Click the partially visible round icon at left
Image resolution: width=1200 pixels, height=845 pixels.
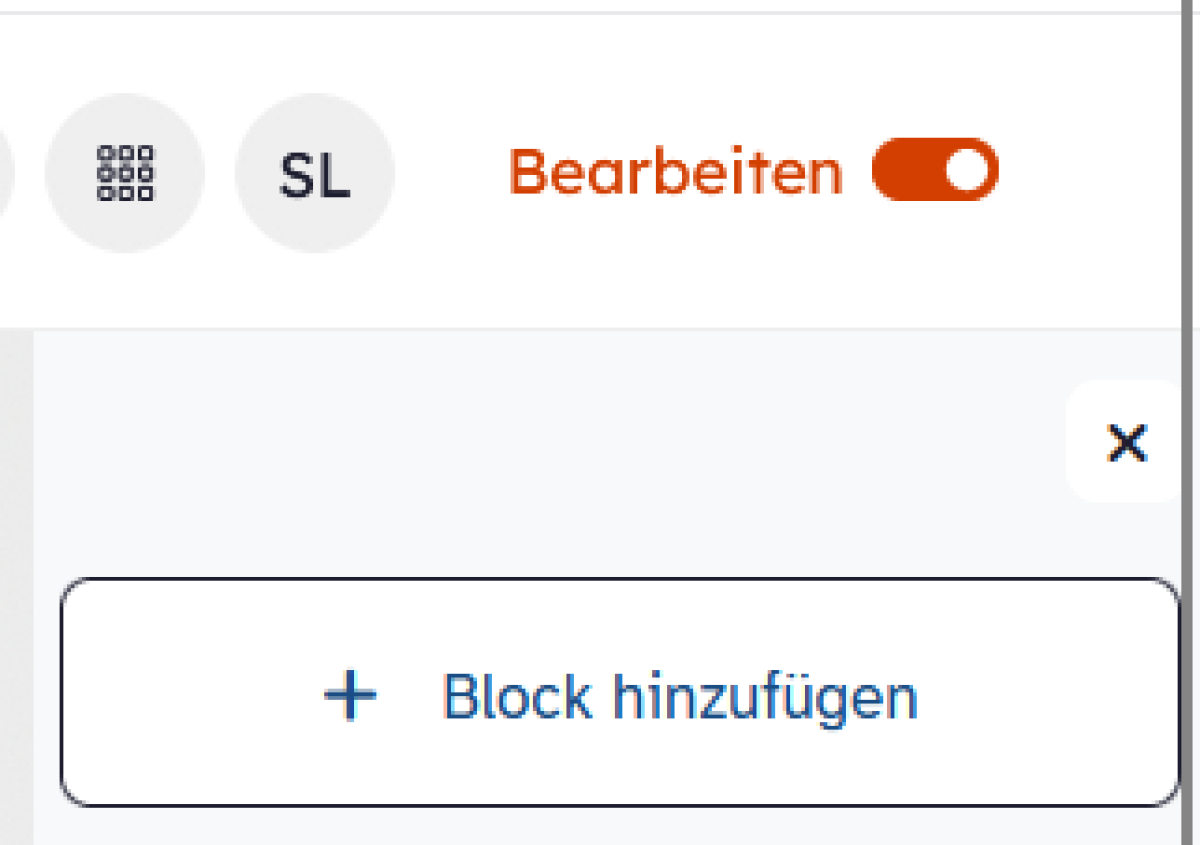[5, 173]
